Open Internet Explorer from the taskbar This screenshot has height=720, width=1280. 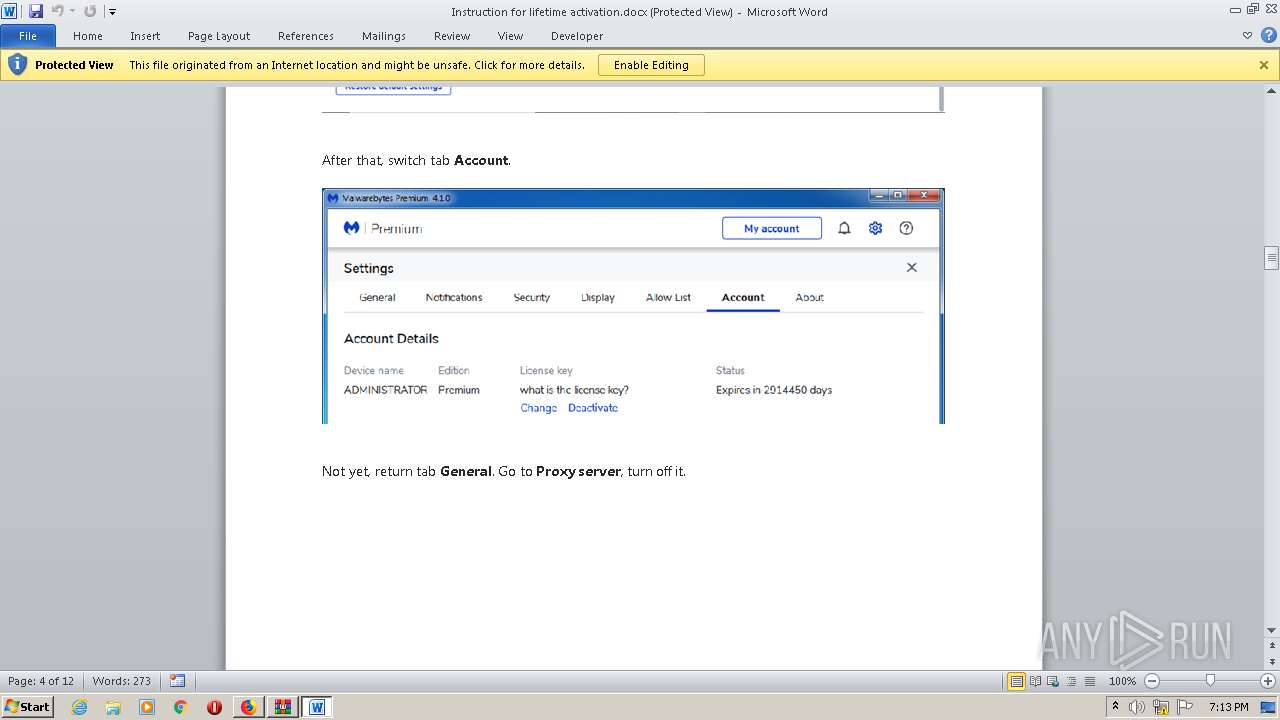click(x=79, y=707)
